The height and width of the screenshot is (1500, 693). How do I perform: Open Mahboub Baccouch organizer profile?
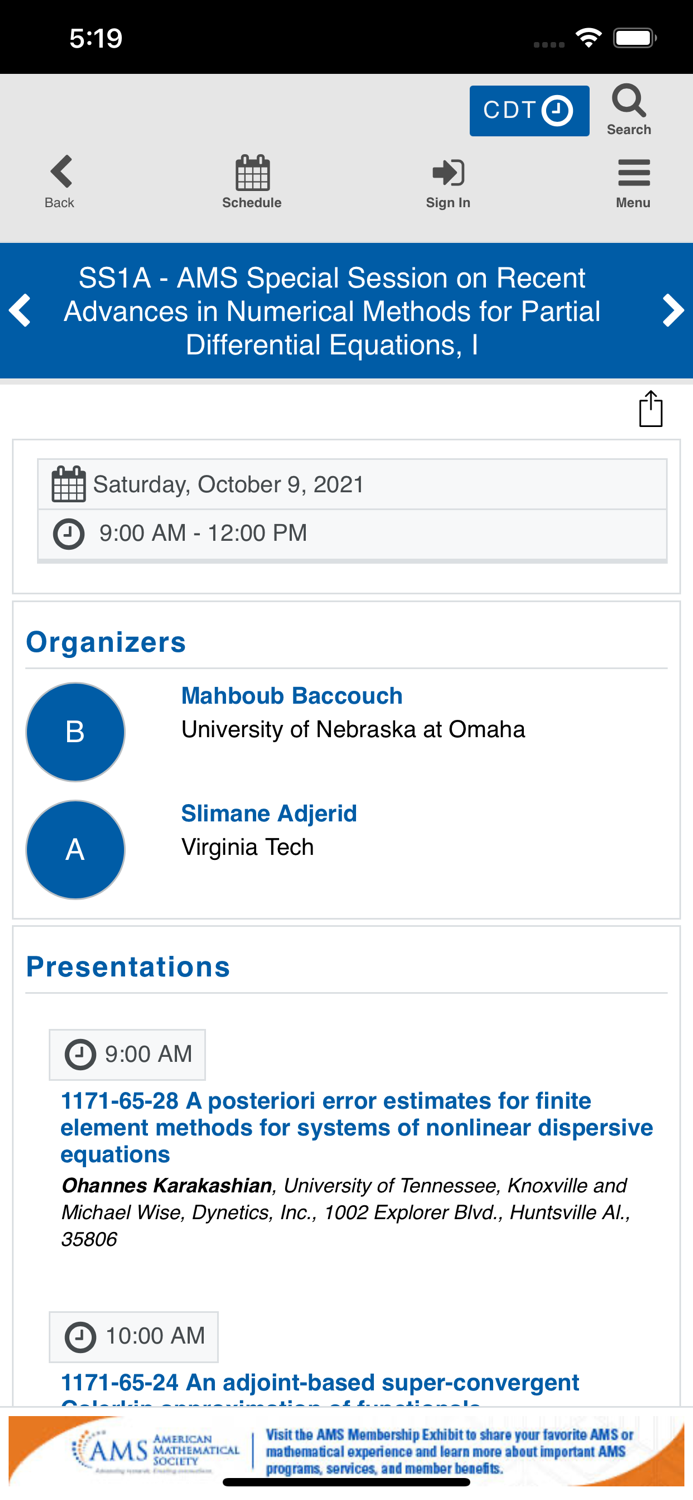[292, 696]
